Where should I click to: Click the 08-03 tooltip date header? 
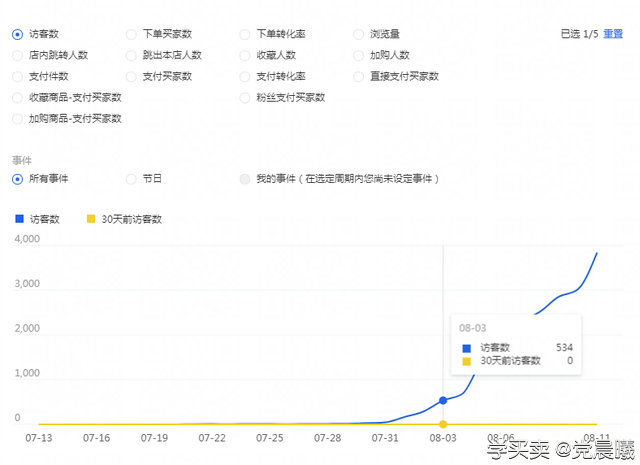(473, 328)
